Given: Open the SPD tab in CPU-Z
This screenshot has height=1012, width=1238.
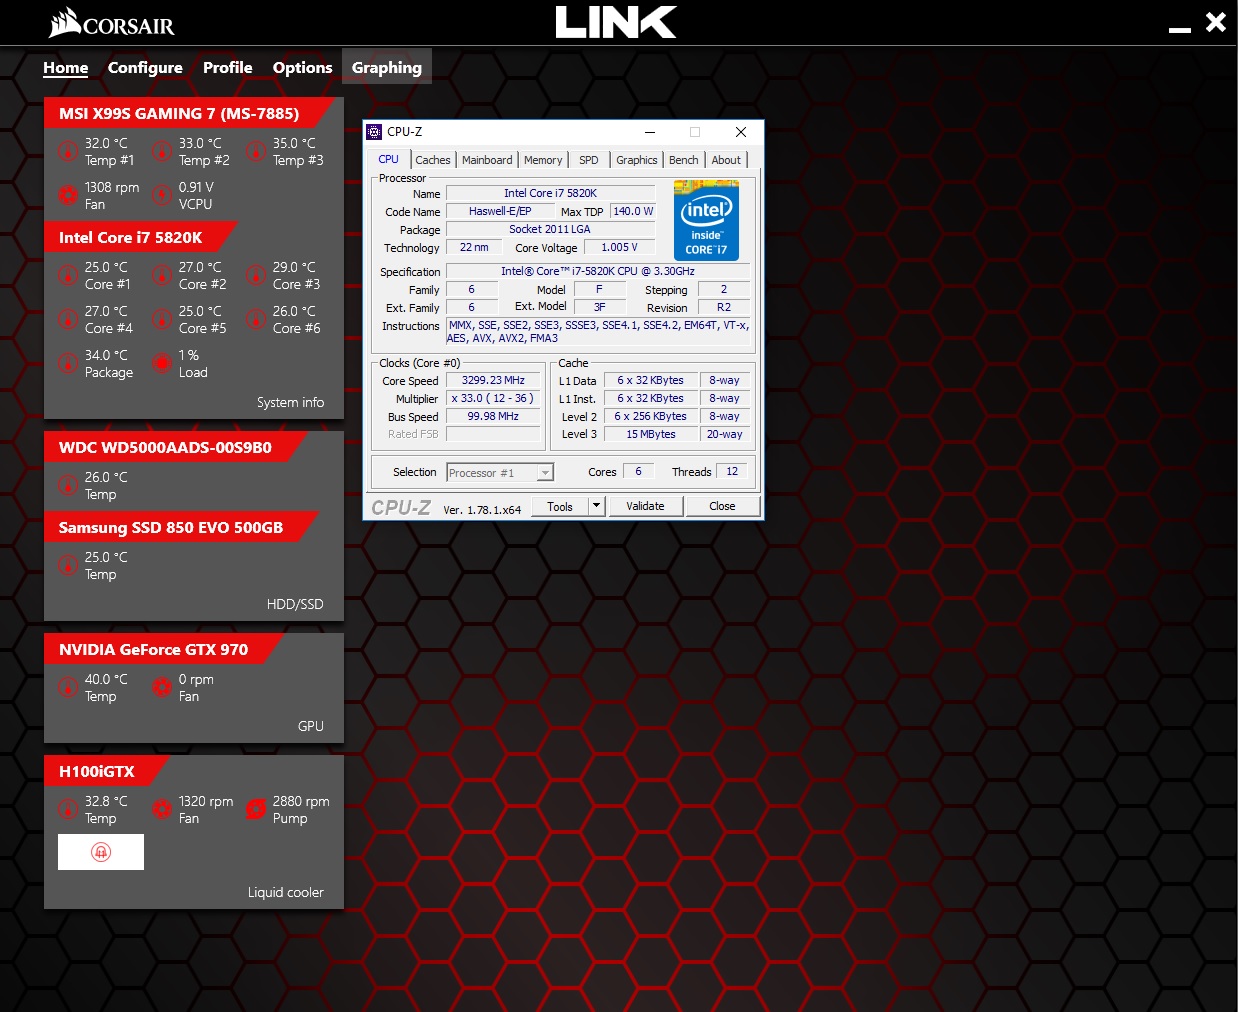Looking at the screenshot, I should coord(589,160).
